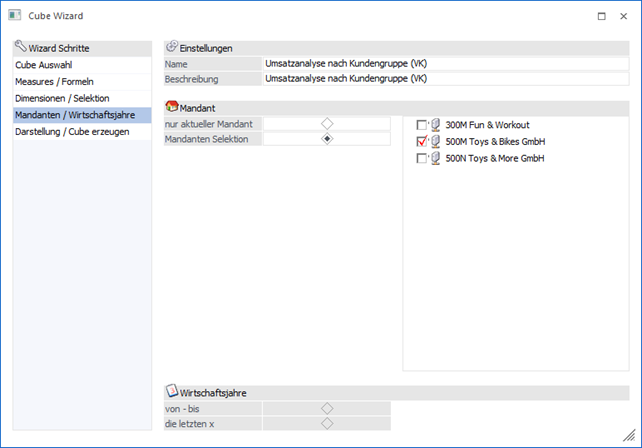Click the 500M Toys & Bikes company icon
642x448 pixels.
tap(435, 142)
